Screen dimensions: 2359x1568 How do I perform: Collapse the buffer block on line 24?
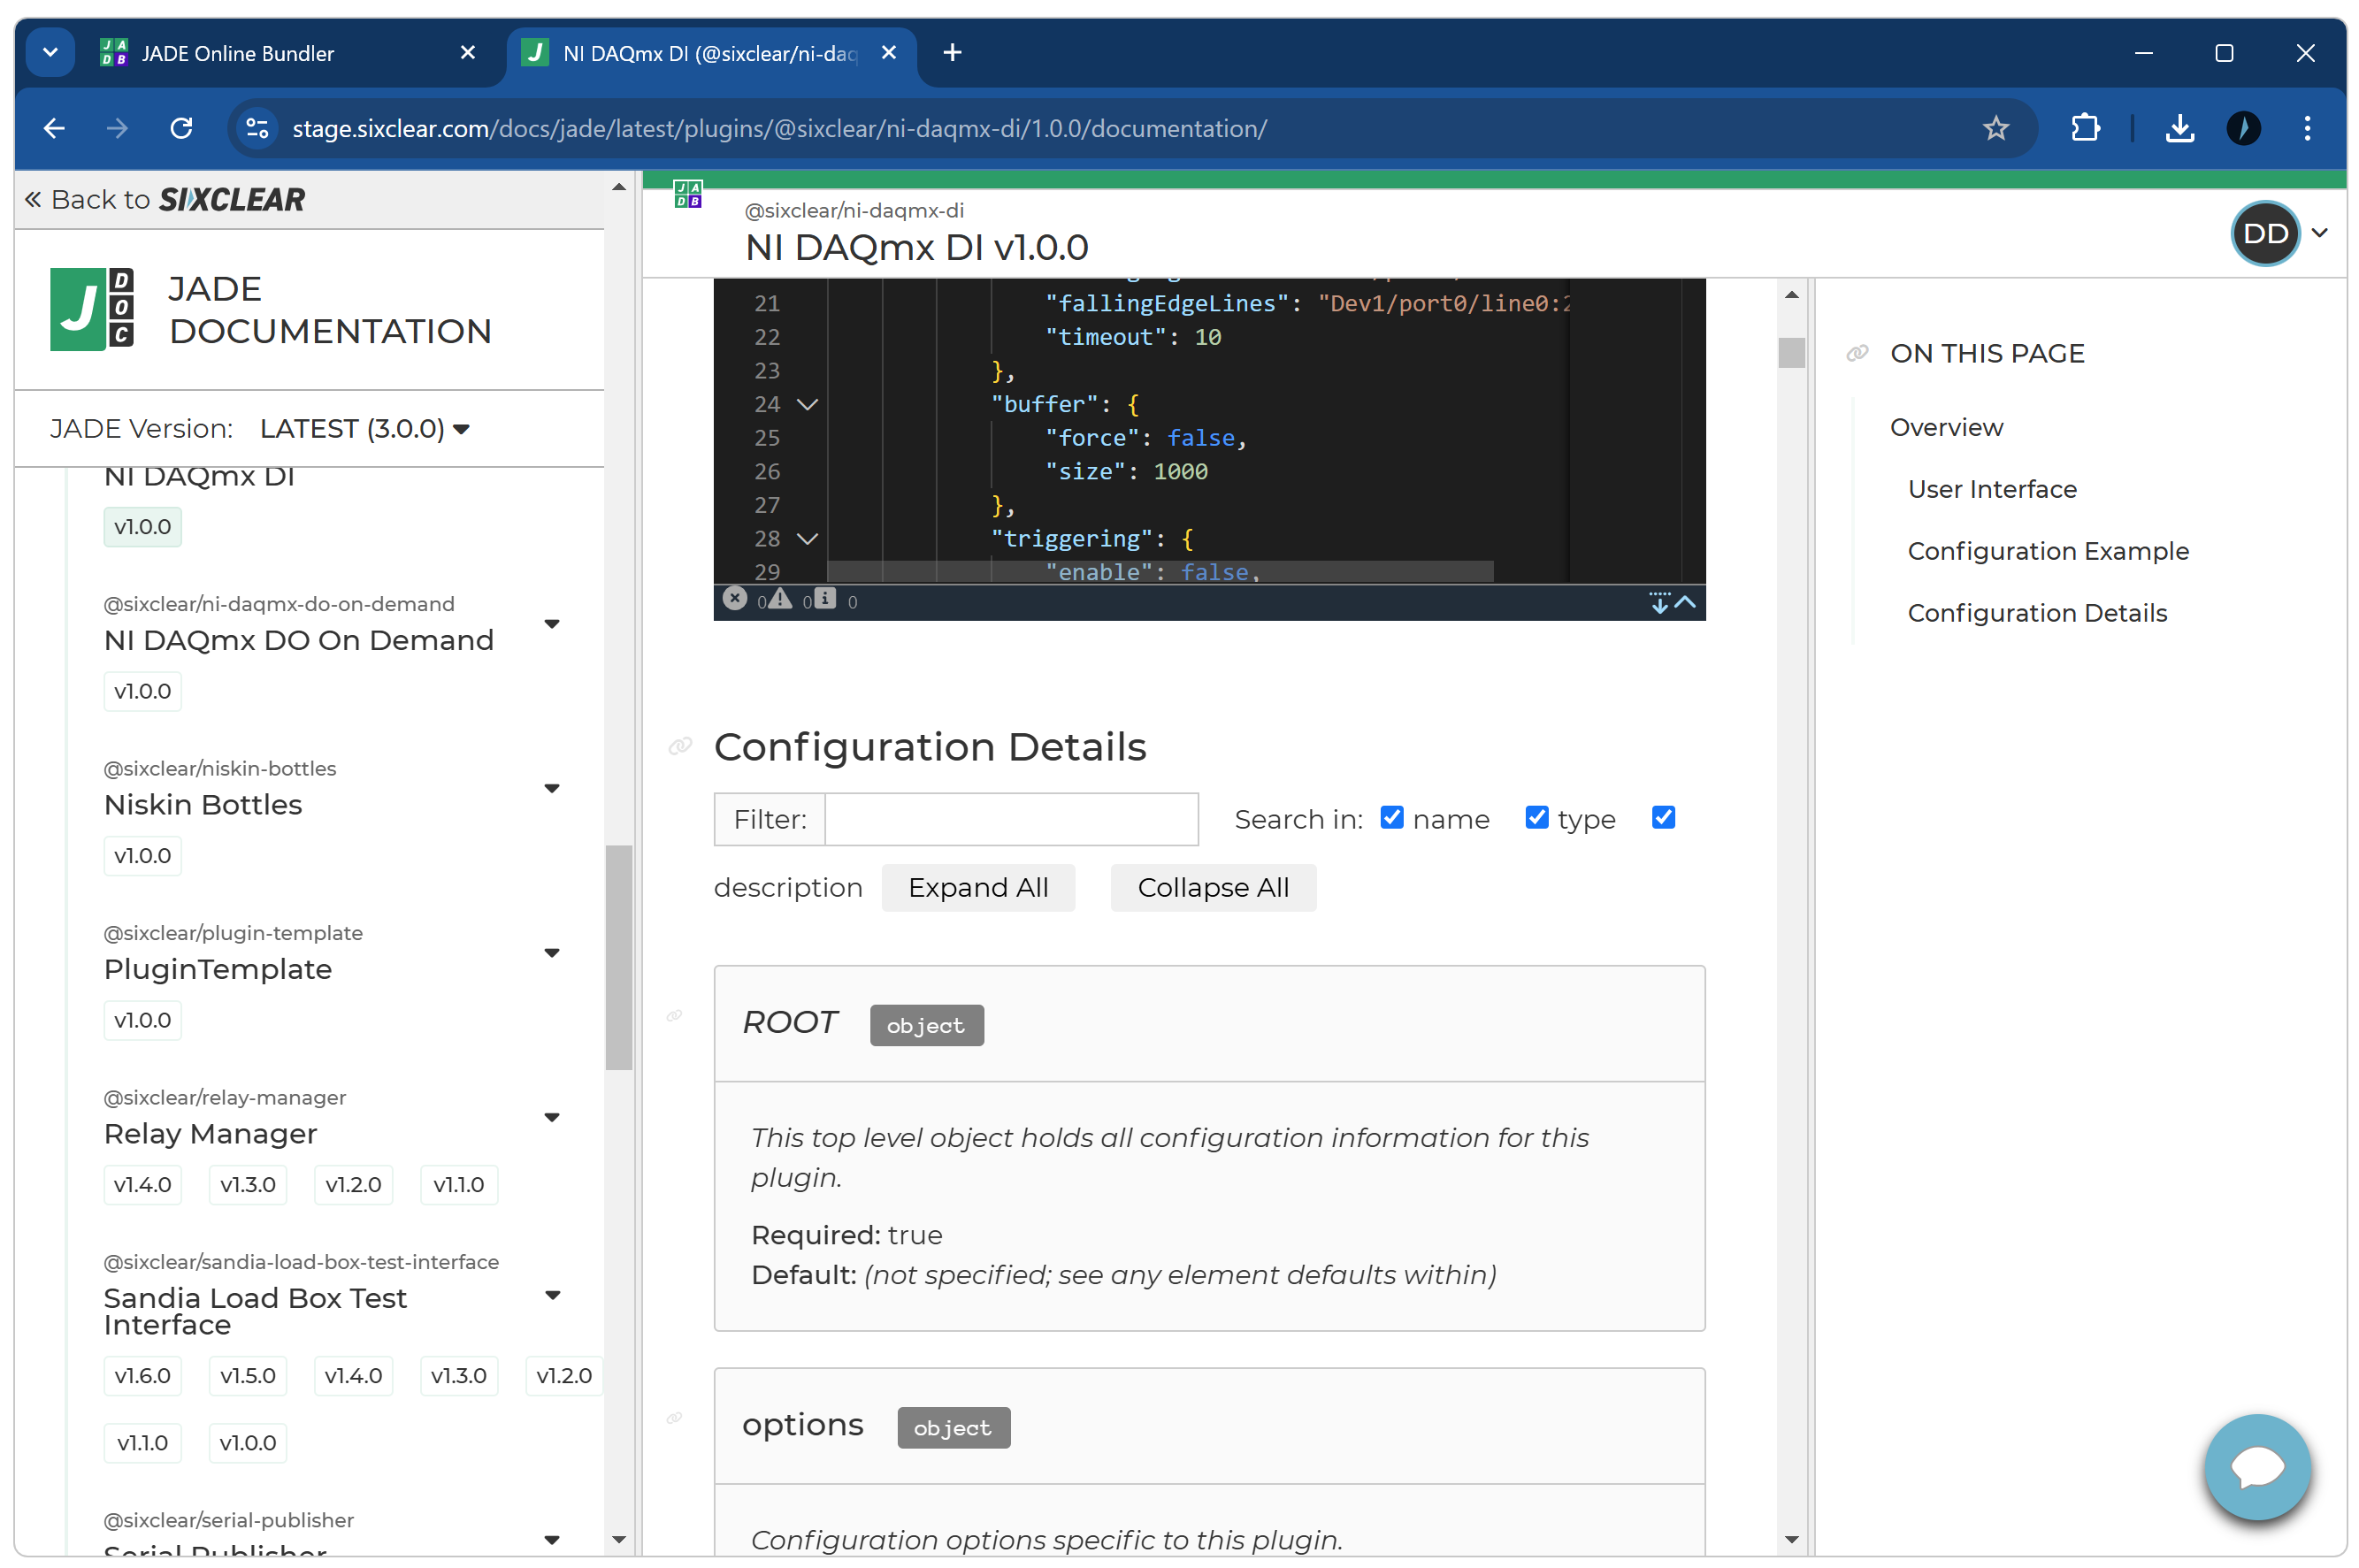pos(808,404)
